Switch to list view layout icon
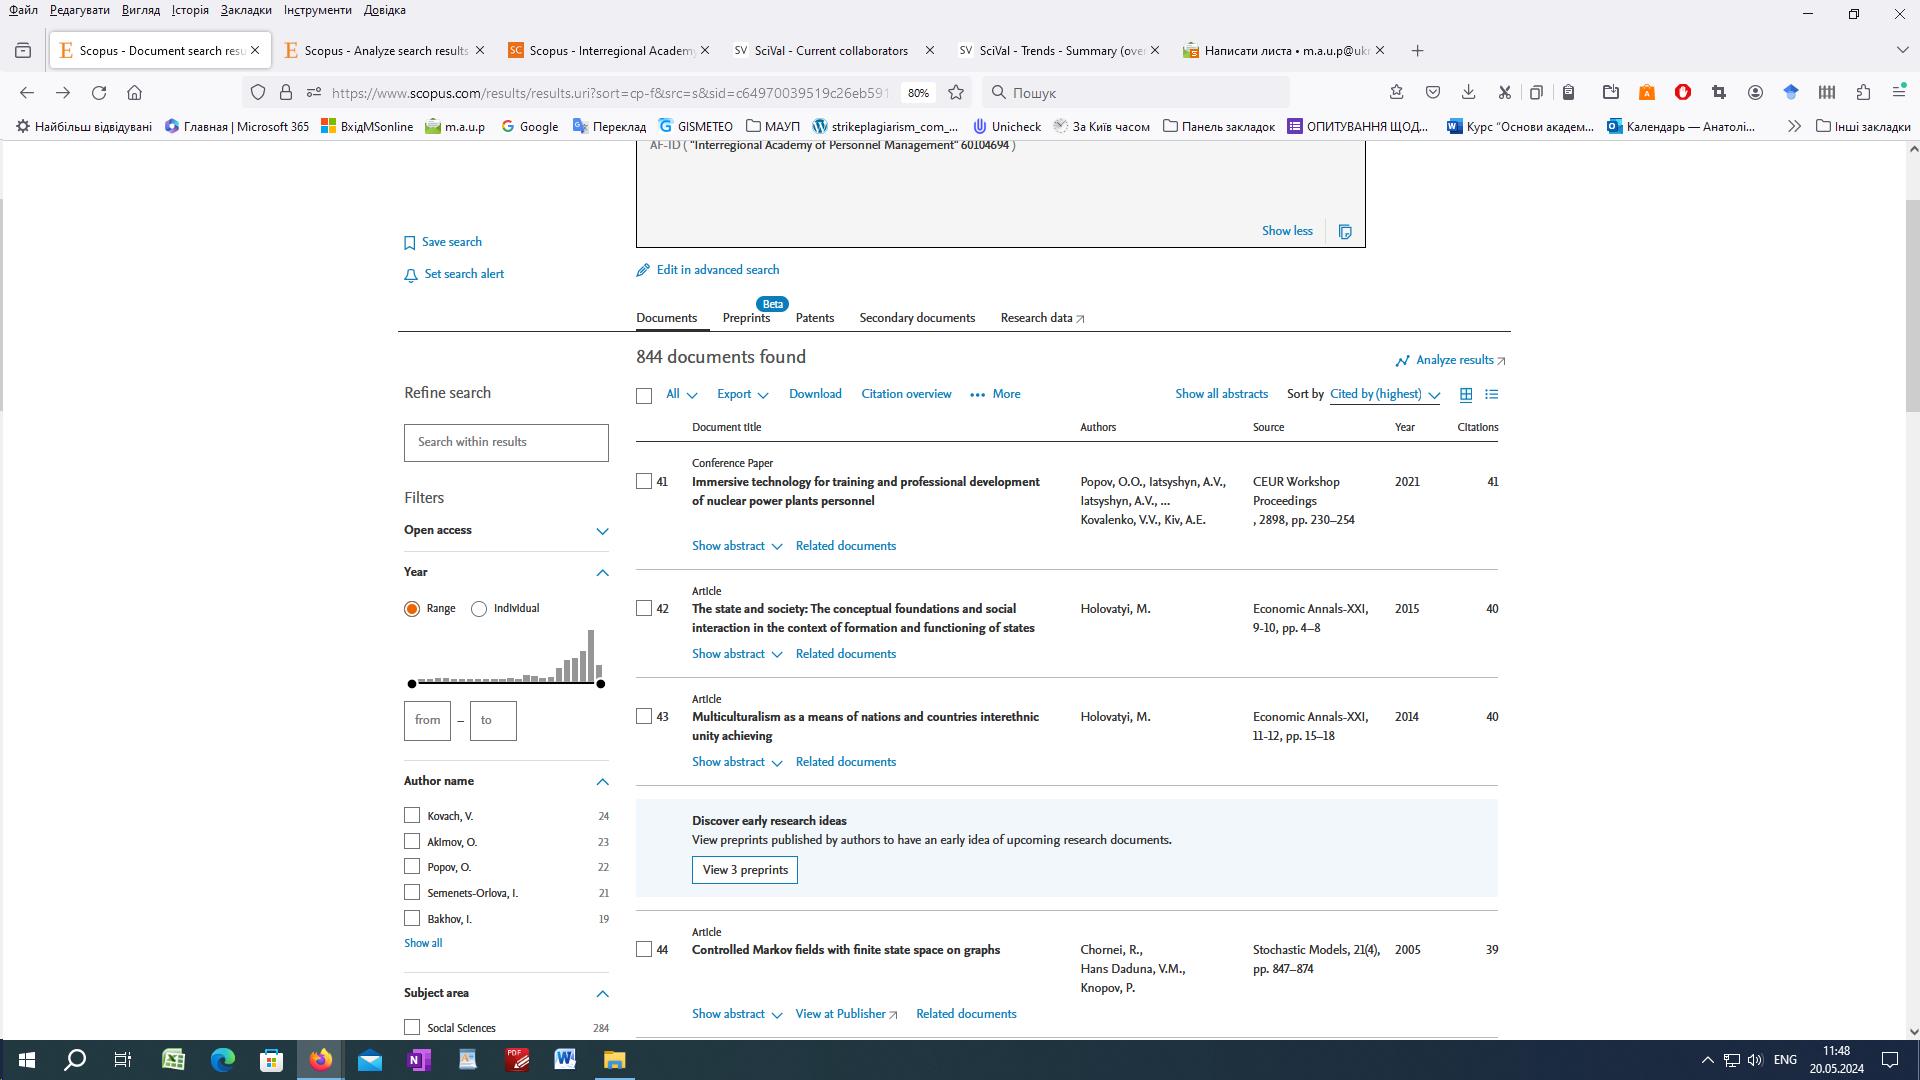Screen dimensions: 1920x1080 (1492, 395)
